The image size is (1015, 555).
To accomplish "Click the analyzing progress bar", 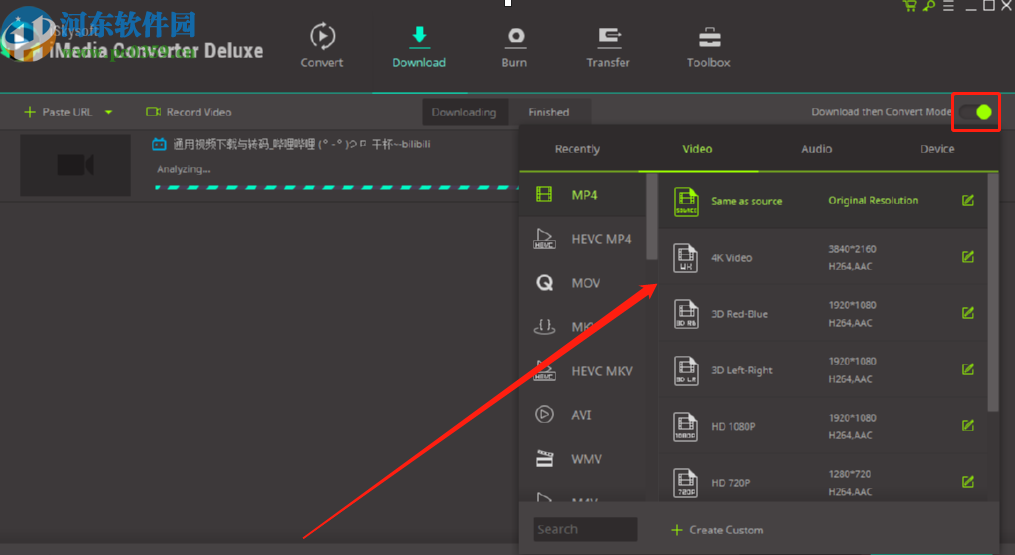I will (x=337, y=187).
